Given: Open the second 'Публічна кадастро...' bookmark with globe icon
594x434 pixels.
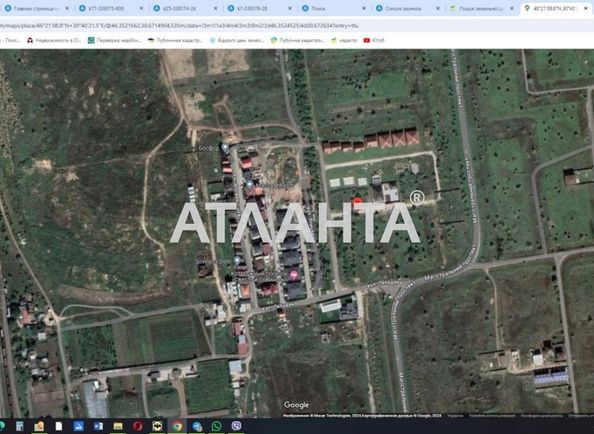Looking at the screenshot, I should (x=298, y=40).
